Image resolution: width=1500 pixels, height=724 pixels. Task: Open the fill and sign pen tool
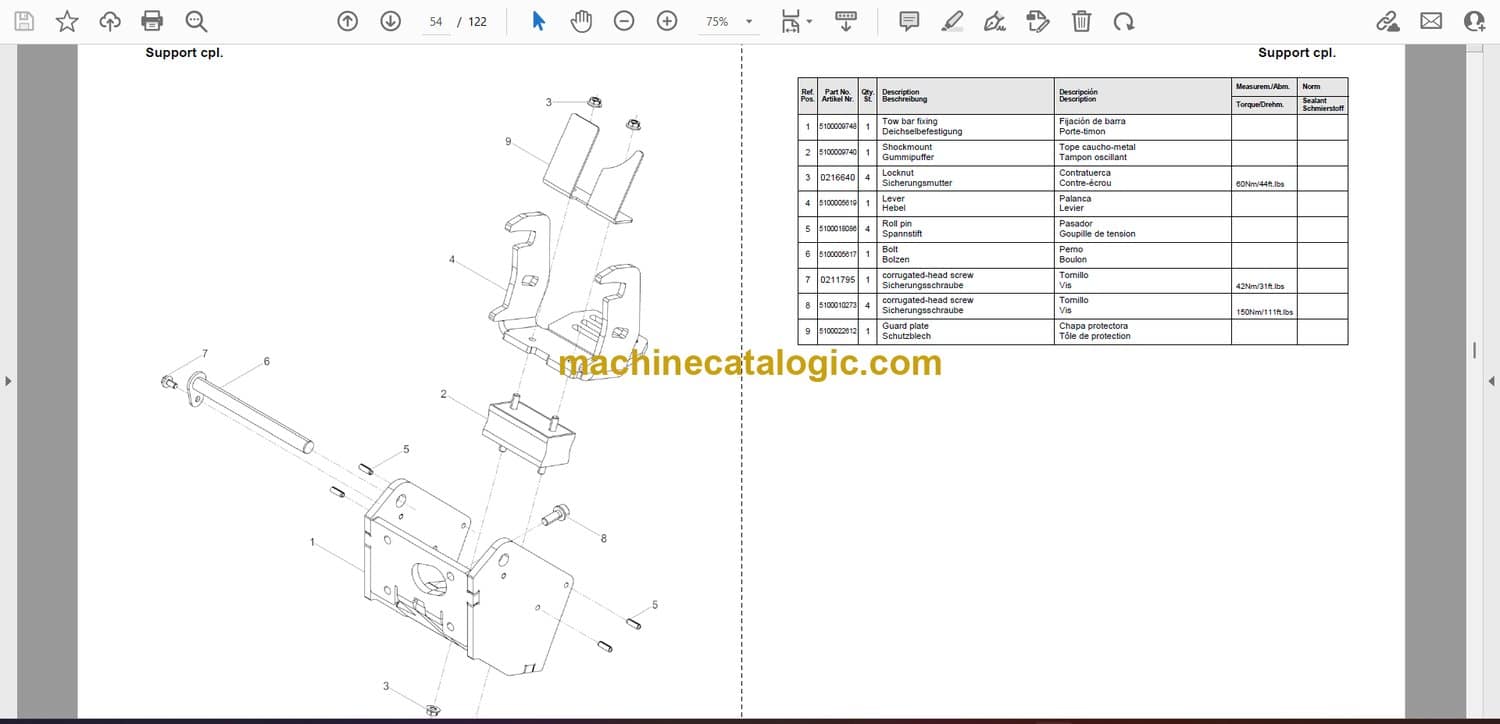[x=995, y=21]
